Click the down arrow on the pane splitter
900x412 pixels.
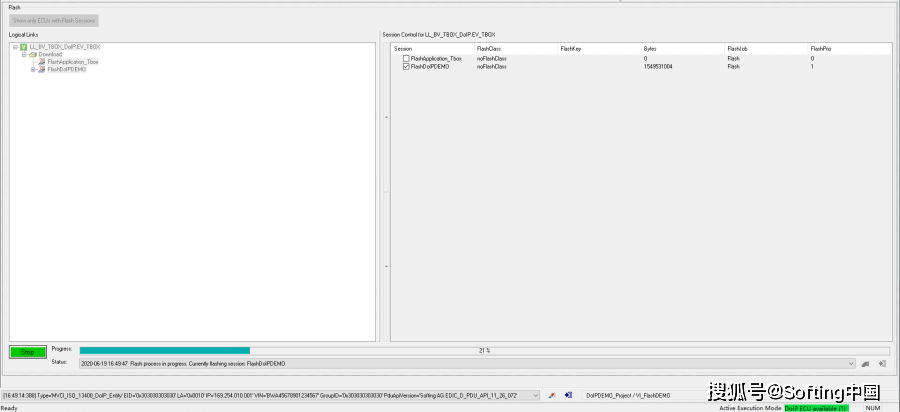click(x=386, y=266)
